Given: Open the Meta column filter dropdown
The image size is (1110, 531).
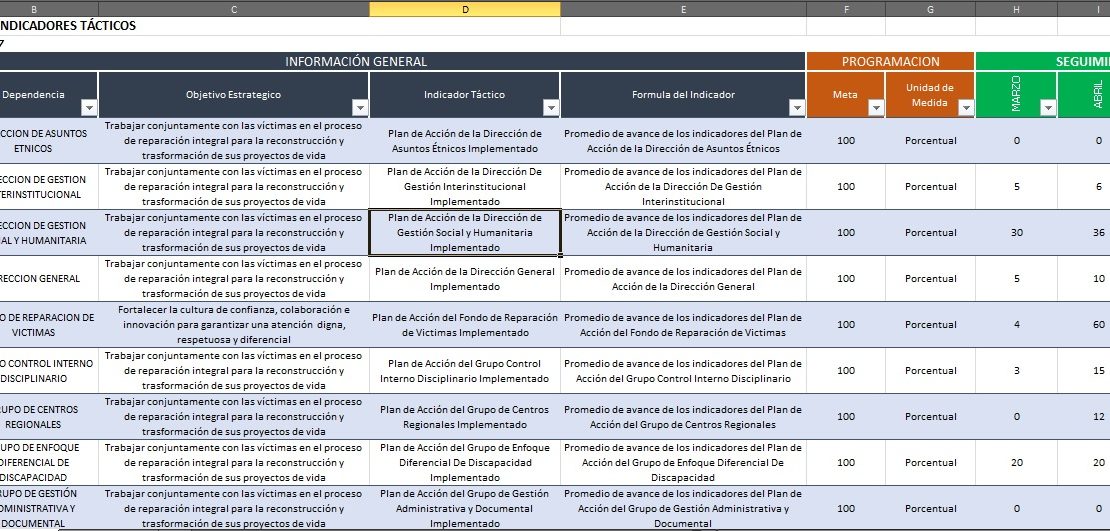Looking at the screenshot, I should (876, 108).
